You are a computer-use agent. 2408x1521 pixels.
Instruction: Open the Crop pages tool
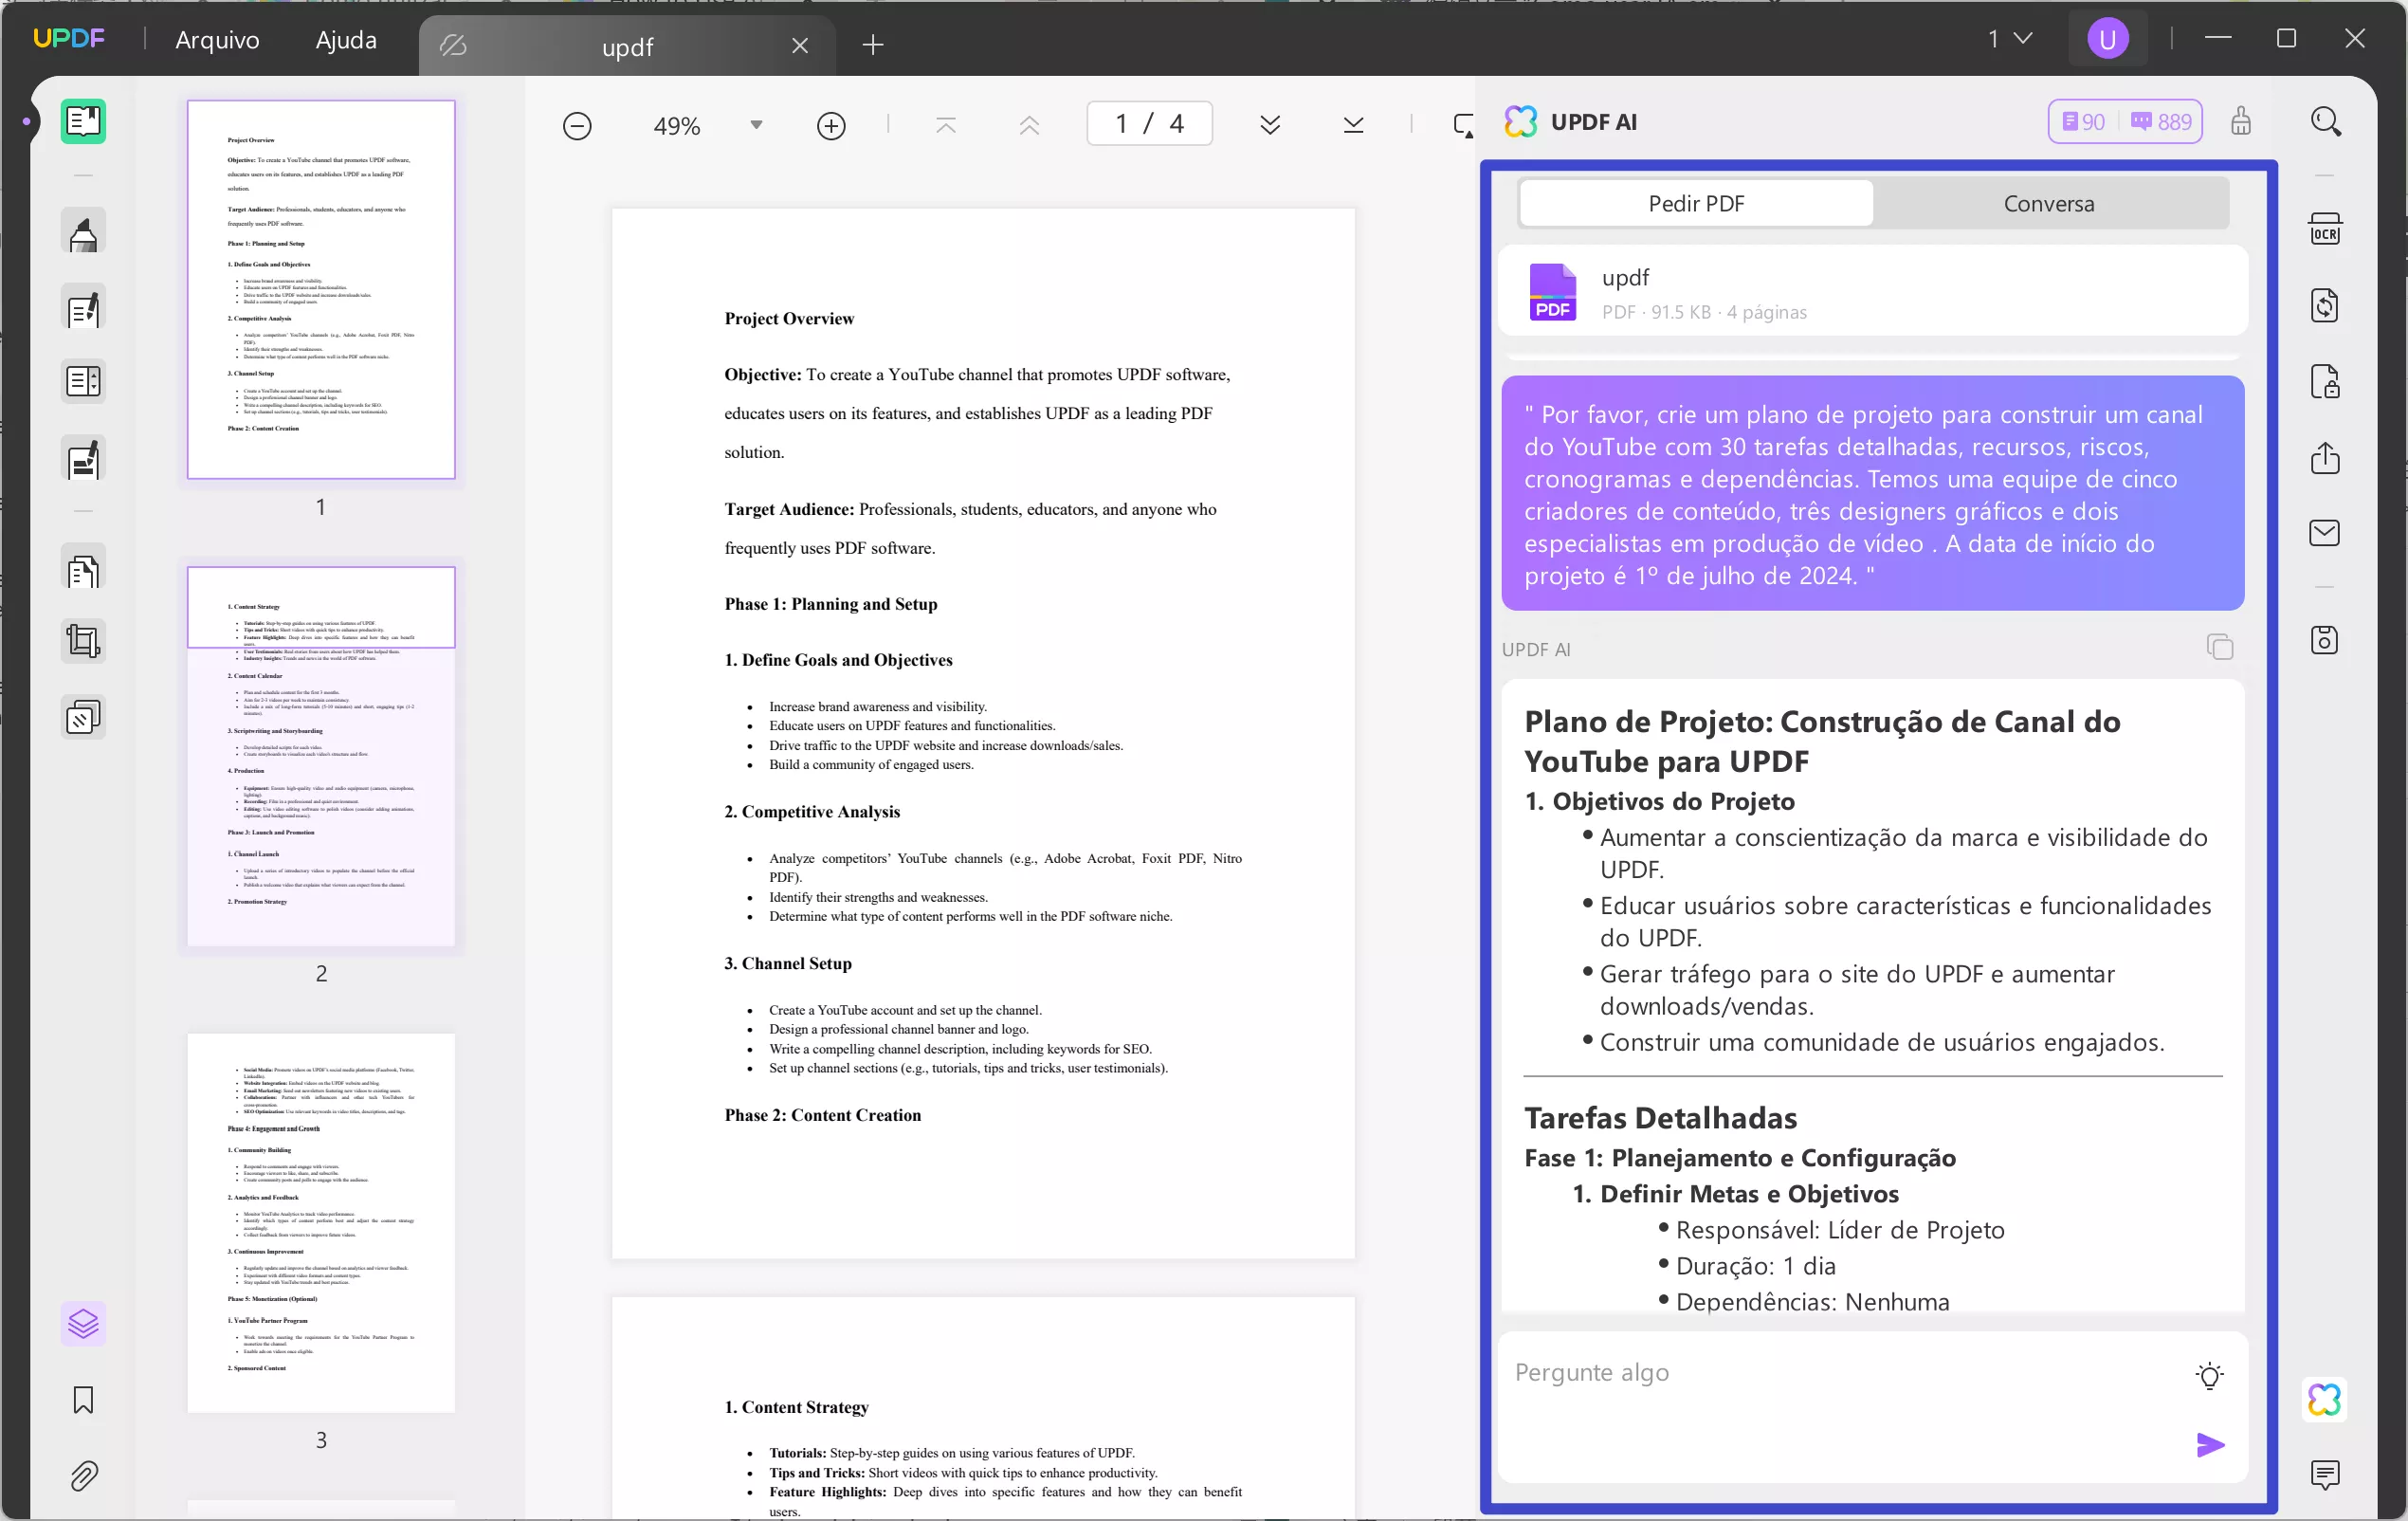click(x=83, y=641)
